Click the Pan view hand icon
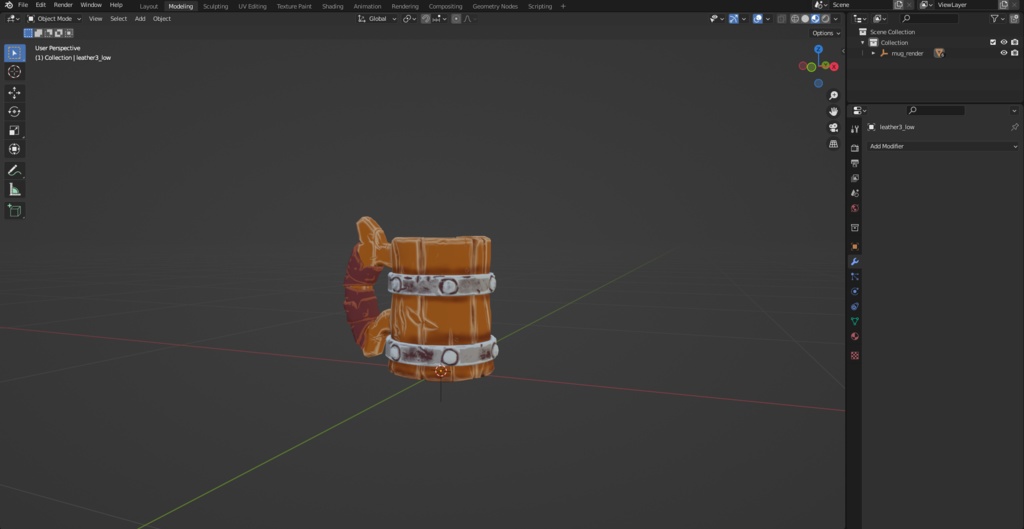Image resolution: width=1024 pixels, height=529 pixels. point(833,112)
